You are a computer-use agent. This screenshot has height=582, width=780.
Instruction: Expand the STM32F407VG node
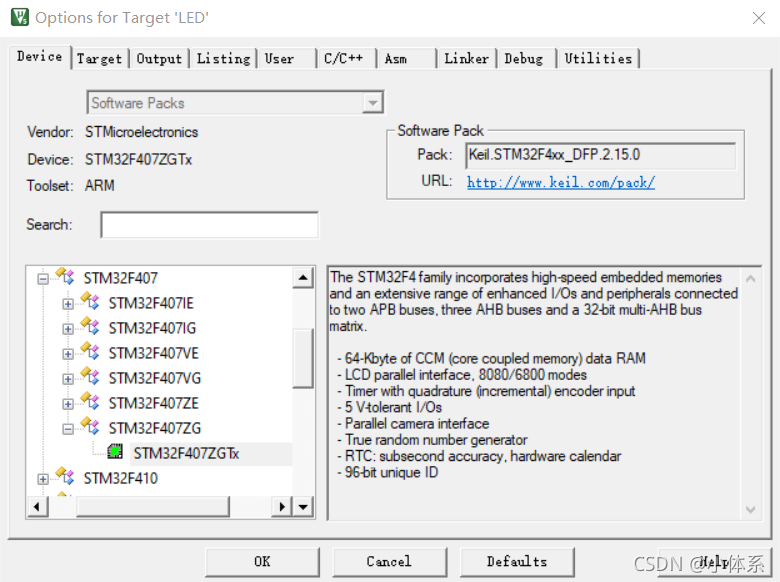click(x=68, y=379)
